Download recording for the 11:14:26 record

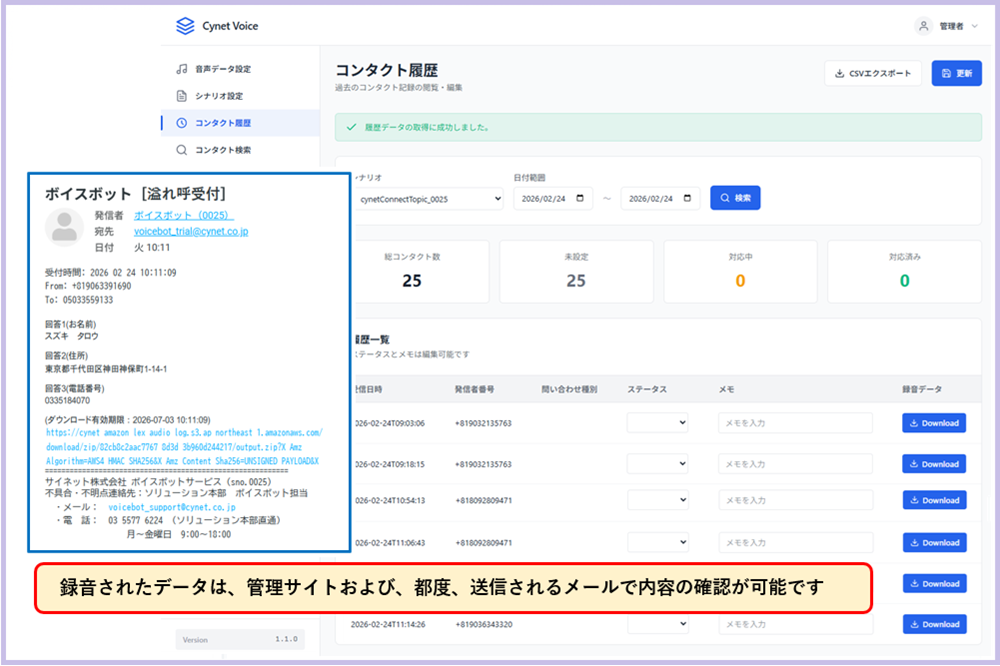934,624
